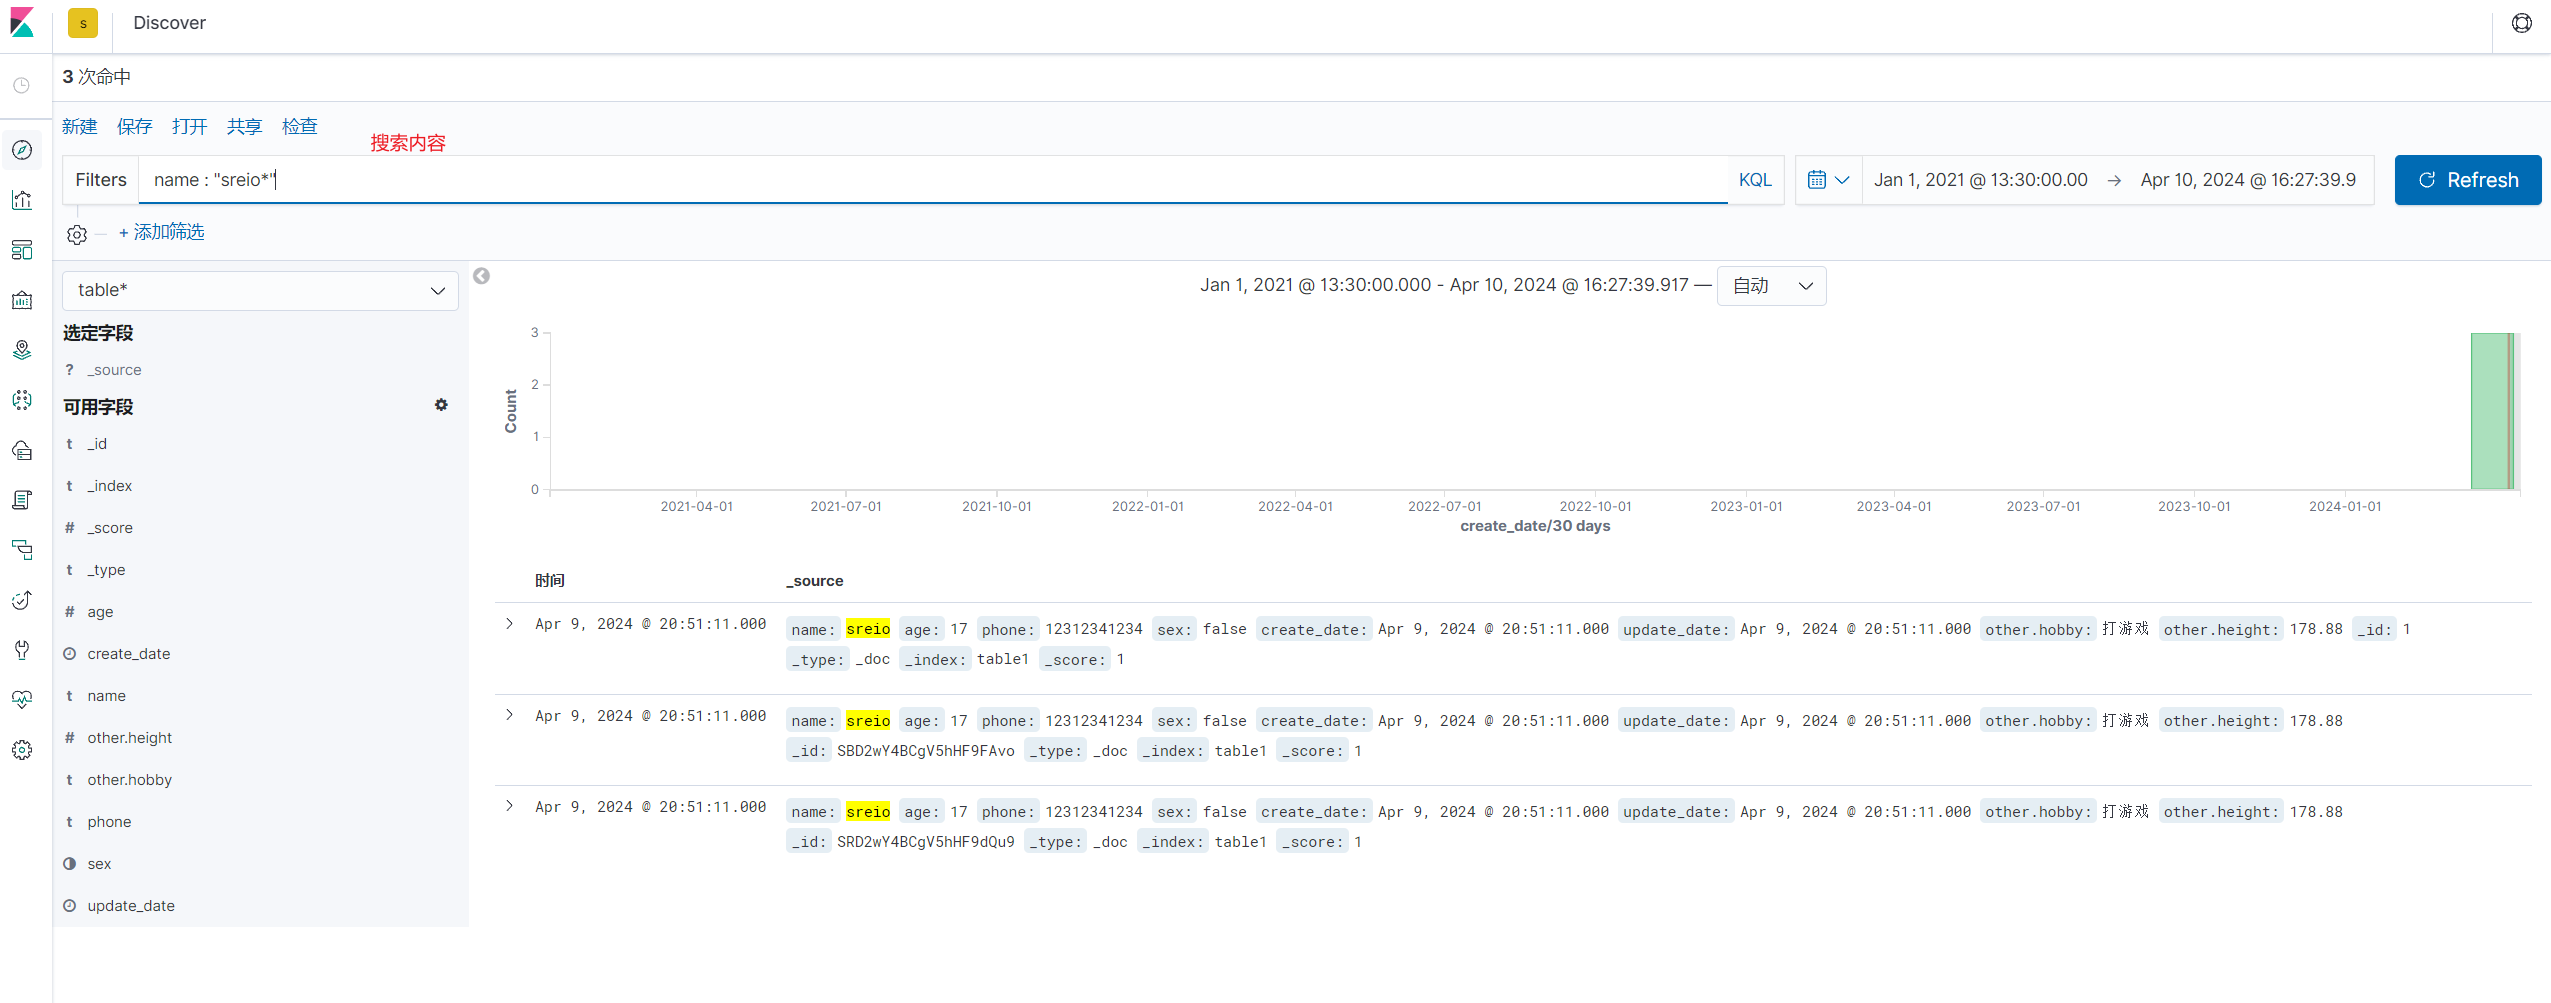Click the 保存 menu item

(135, 127)
